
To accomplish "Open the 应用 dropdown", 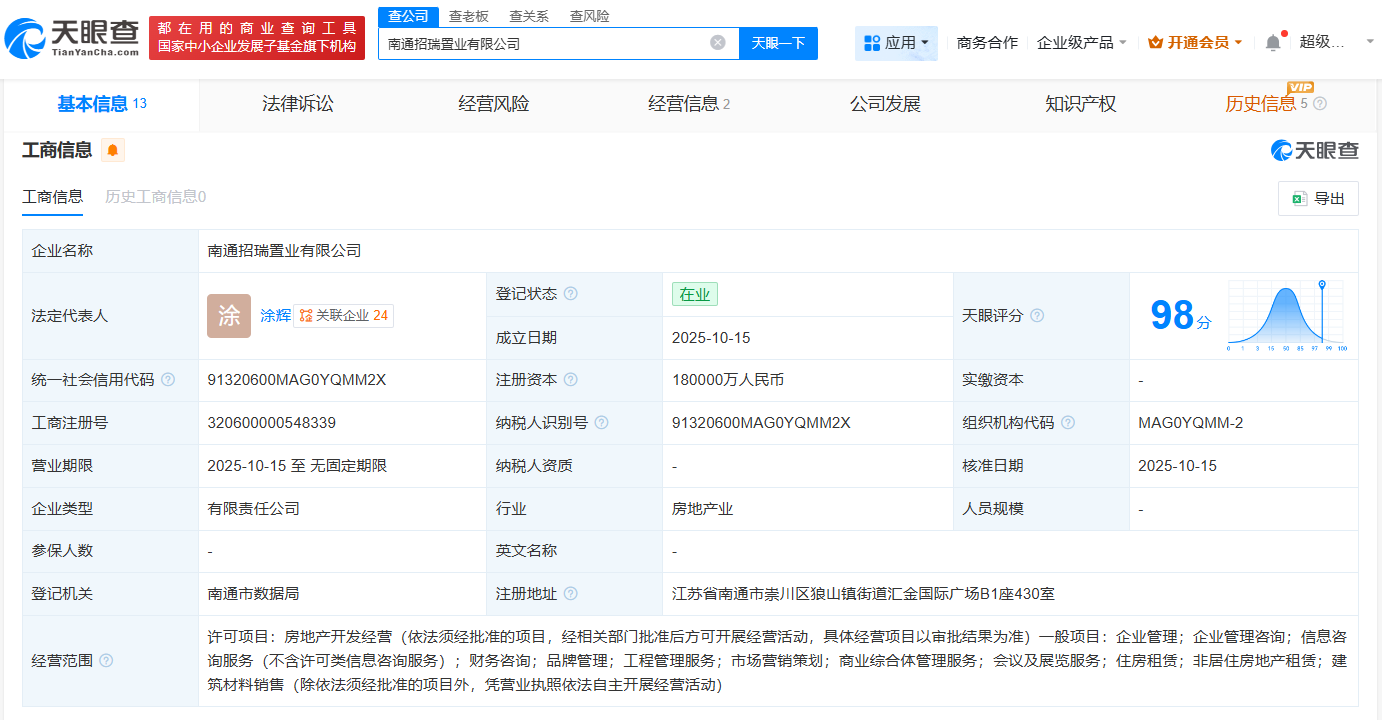I will pyautogui.click(x=895, y=42).
